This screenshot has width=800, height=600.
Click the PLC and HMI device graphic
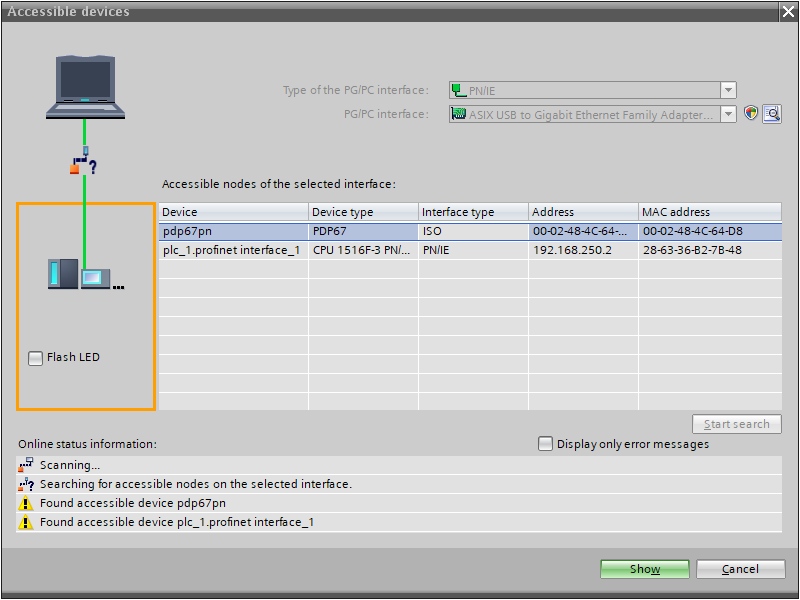(86, 274)
